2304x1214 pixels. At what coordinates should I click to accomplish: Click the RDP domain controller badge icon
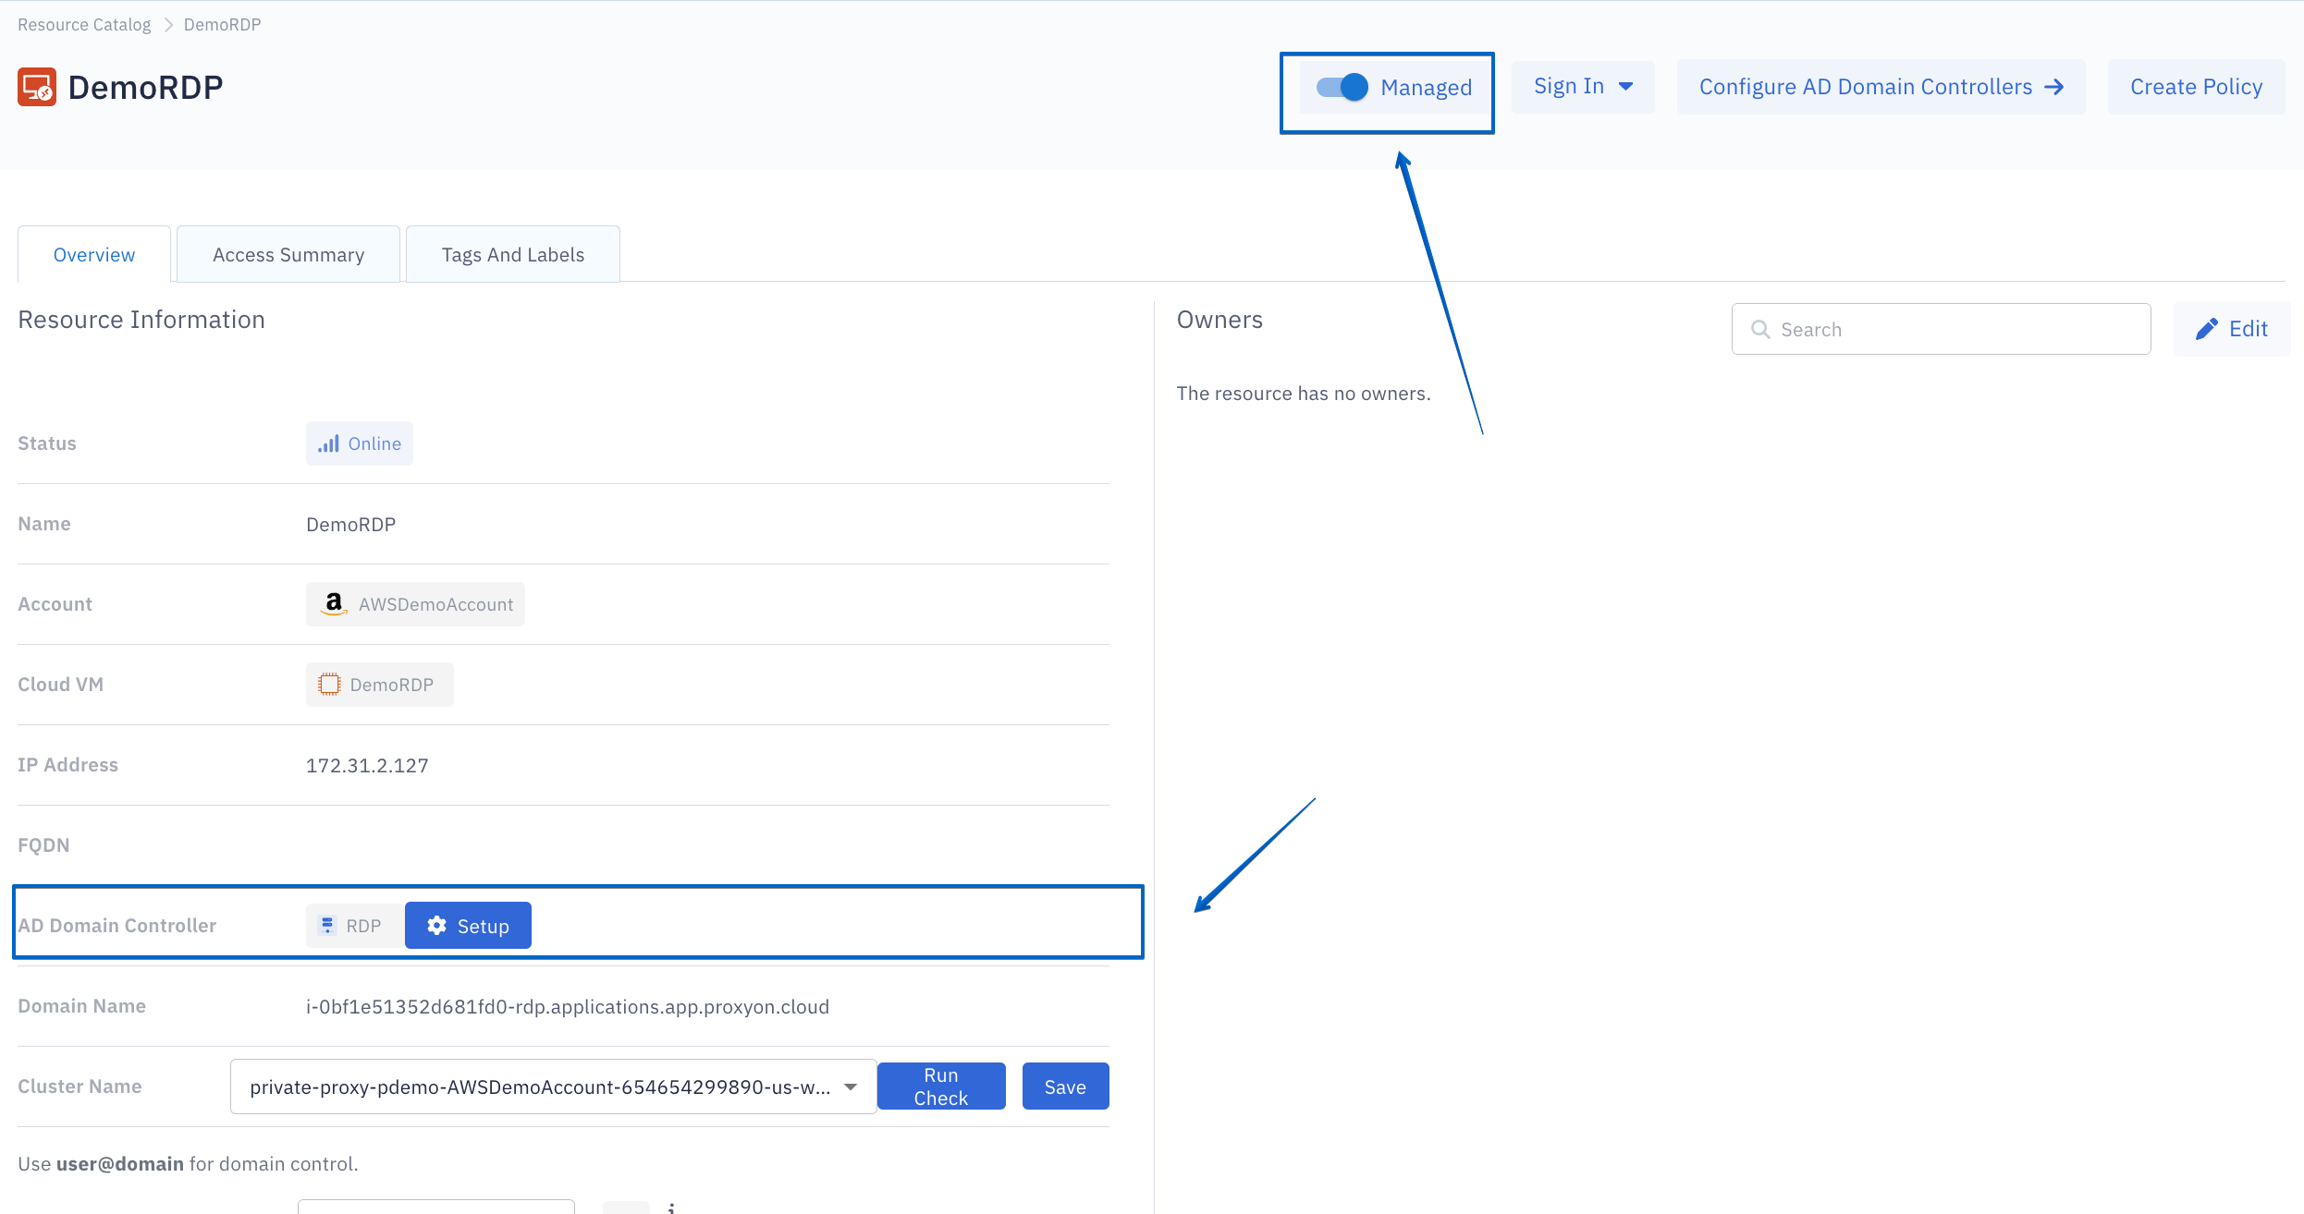[x=328, y=926]
